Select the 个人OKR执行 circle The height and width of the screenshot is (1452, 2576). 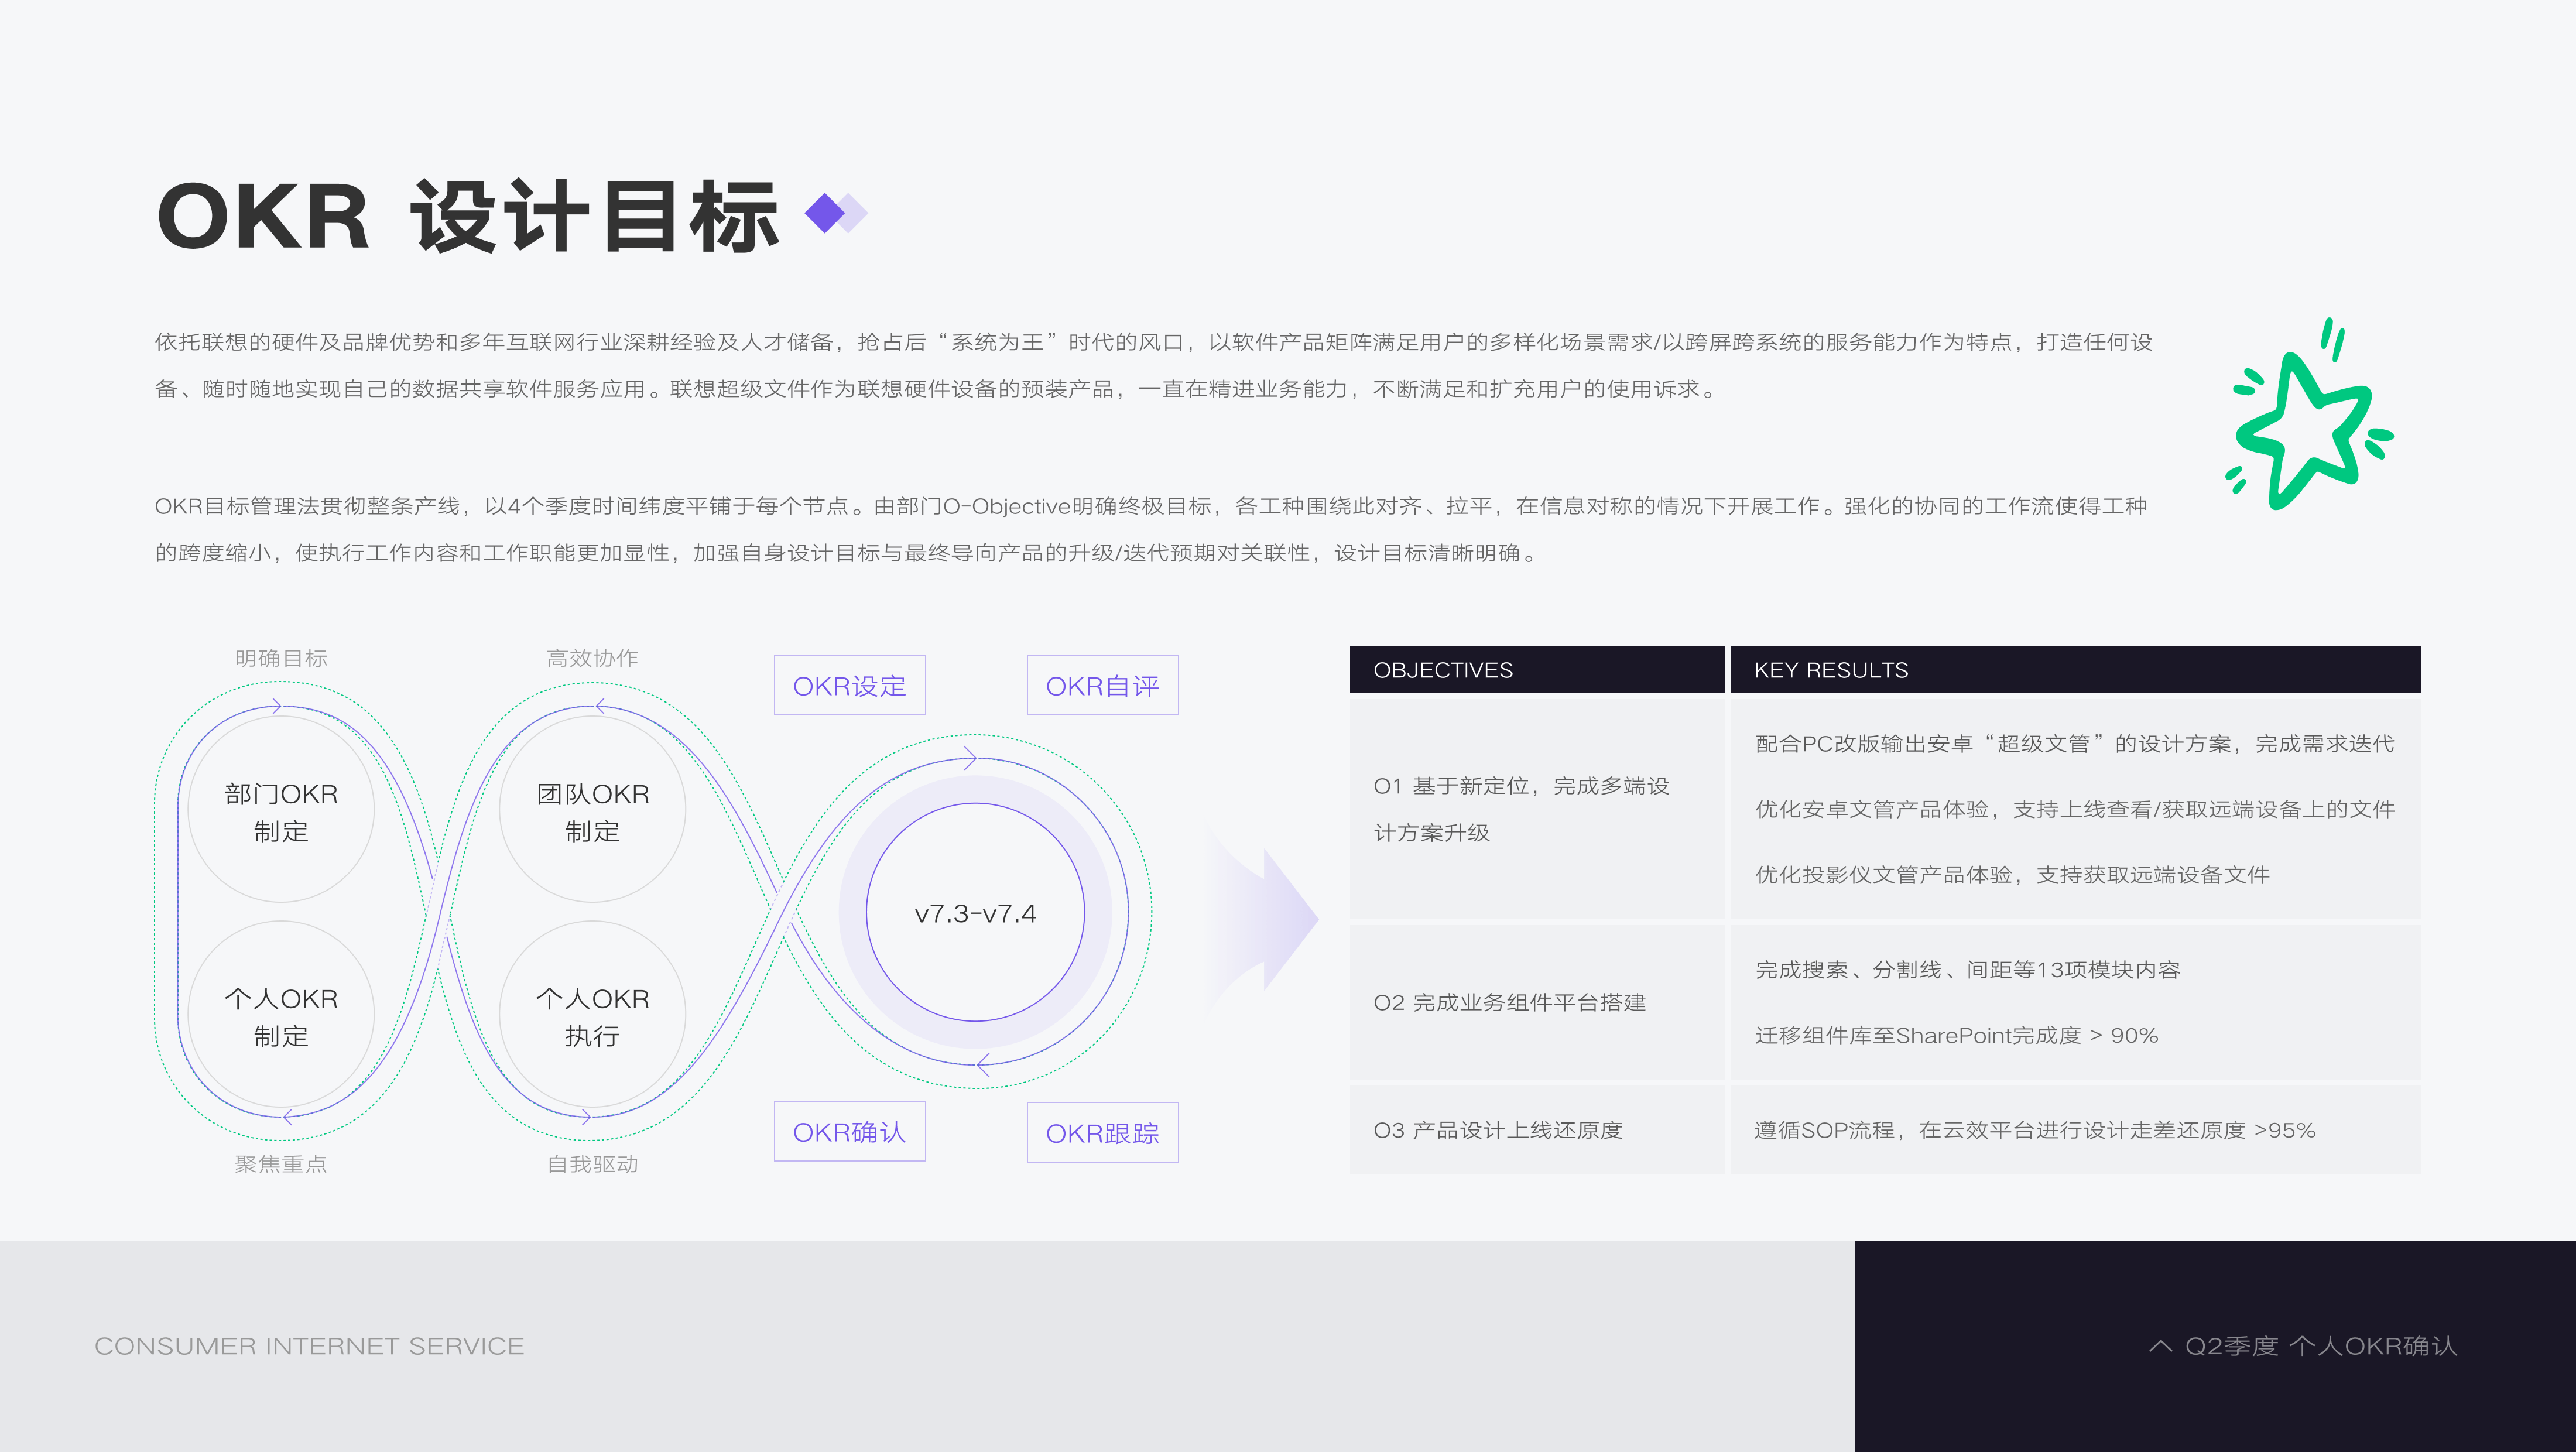pyautogui.click(x=592, y=1015)
